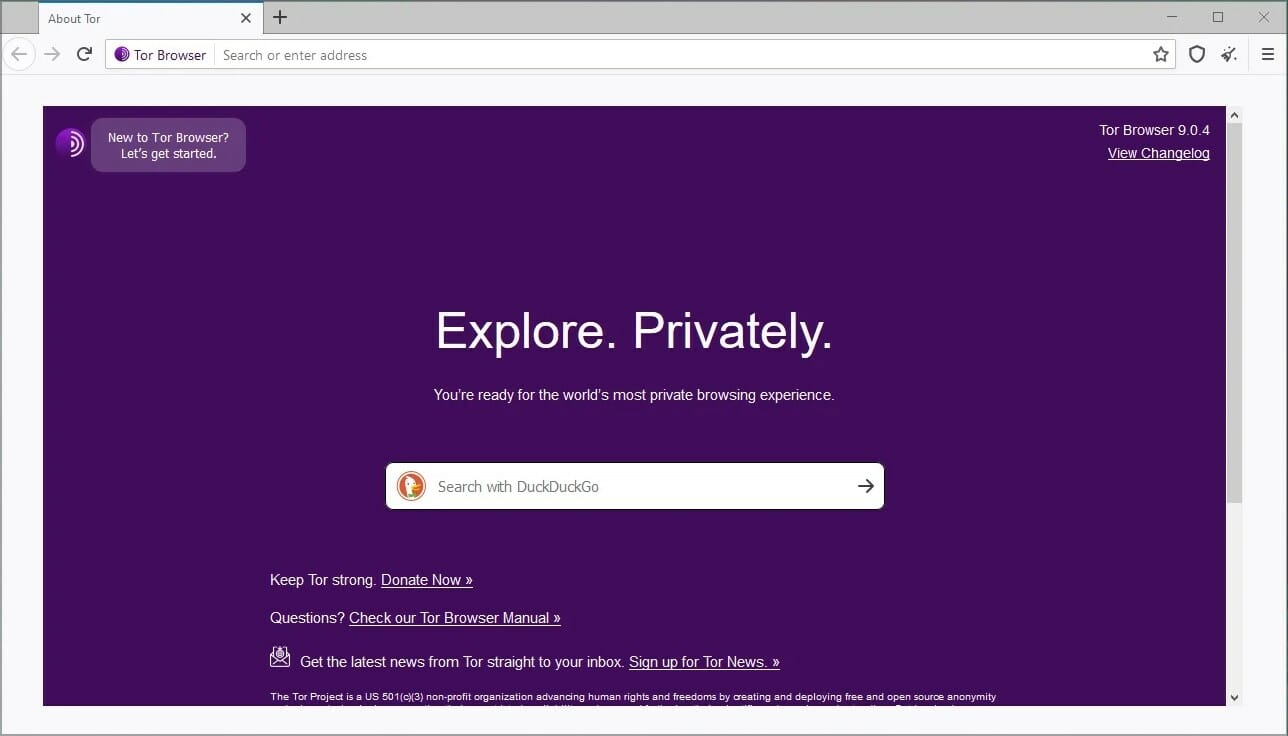
Task: Click 'You're ready for the world's most private' text
Action: (634, 395)
